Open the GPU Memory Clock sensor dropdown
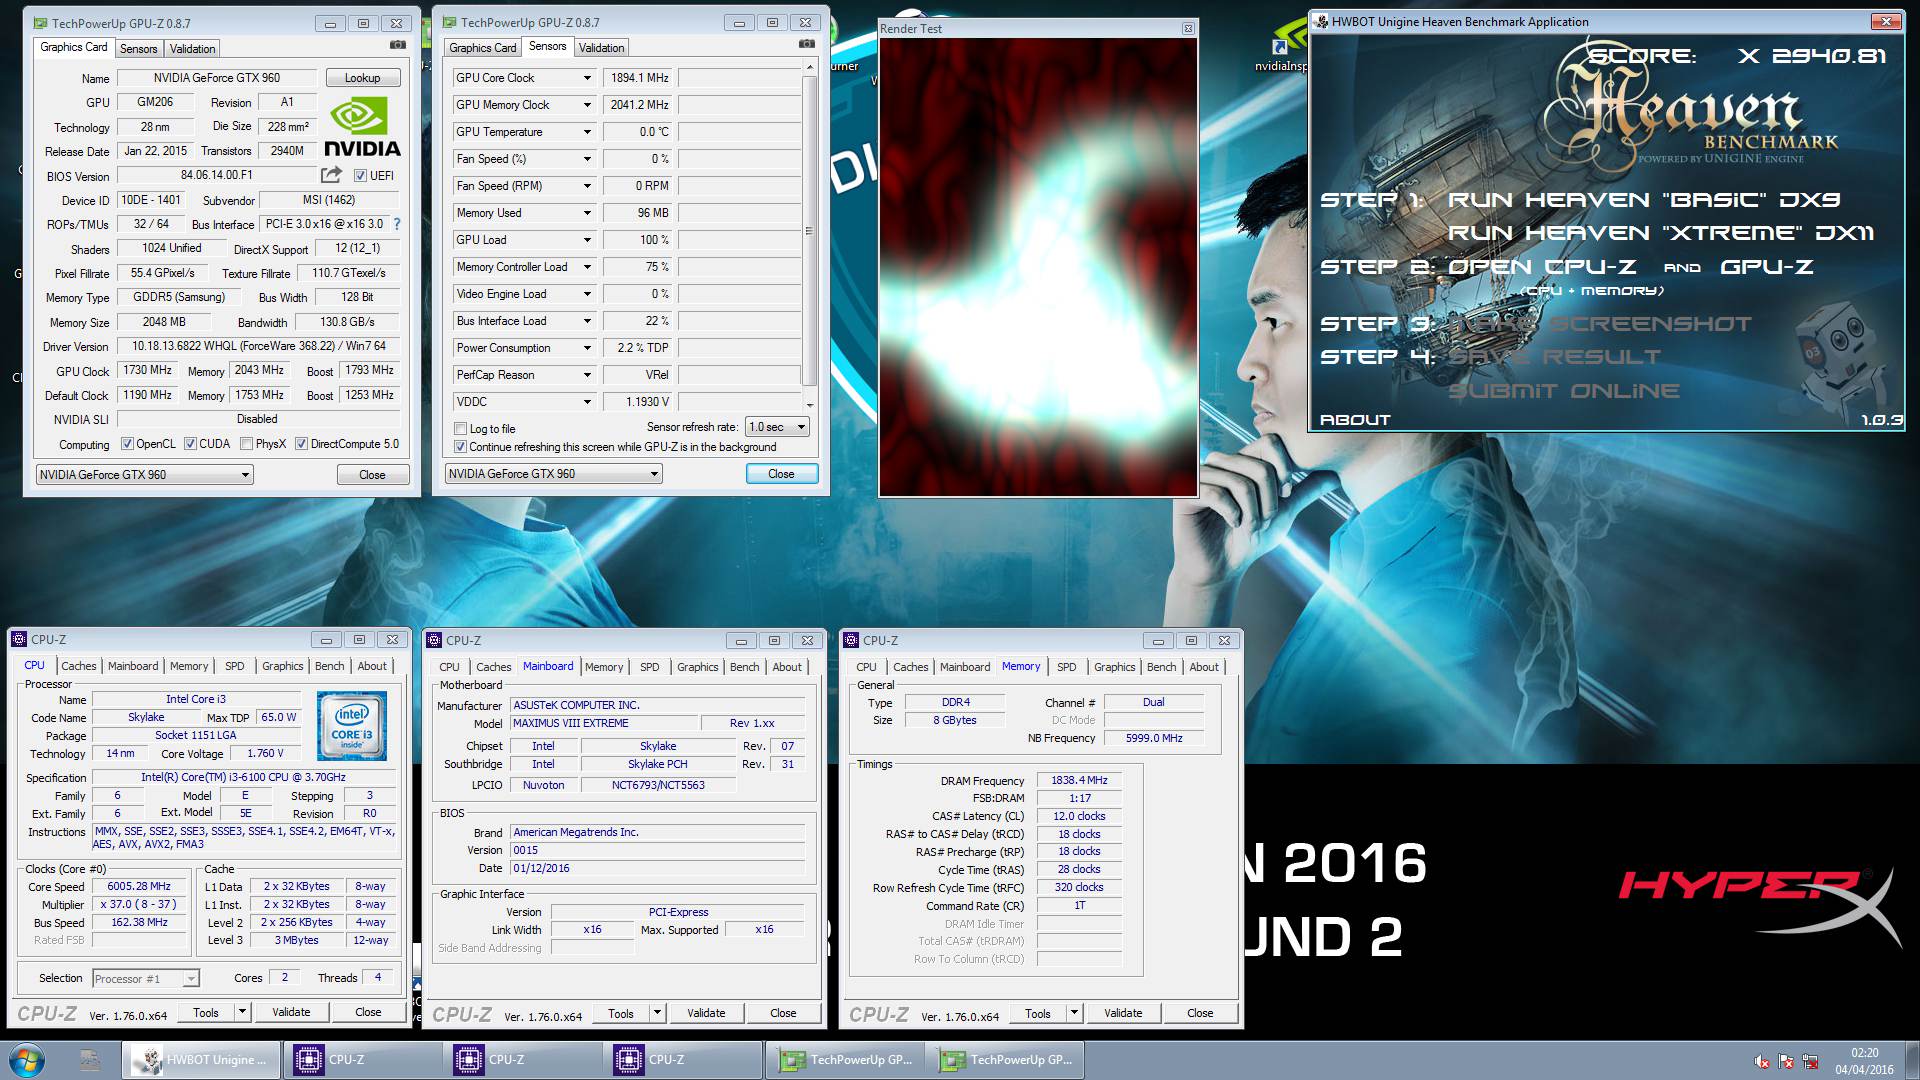 tap(587, 105)
